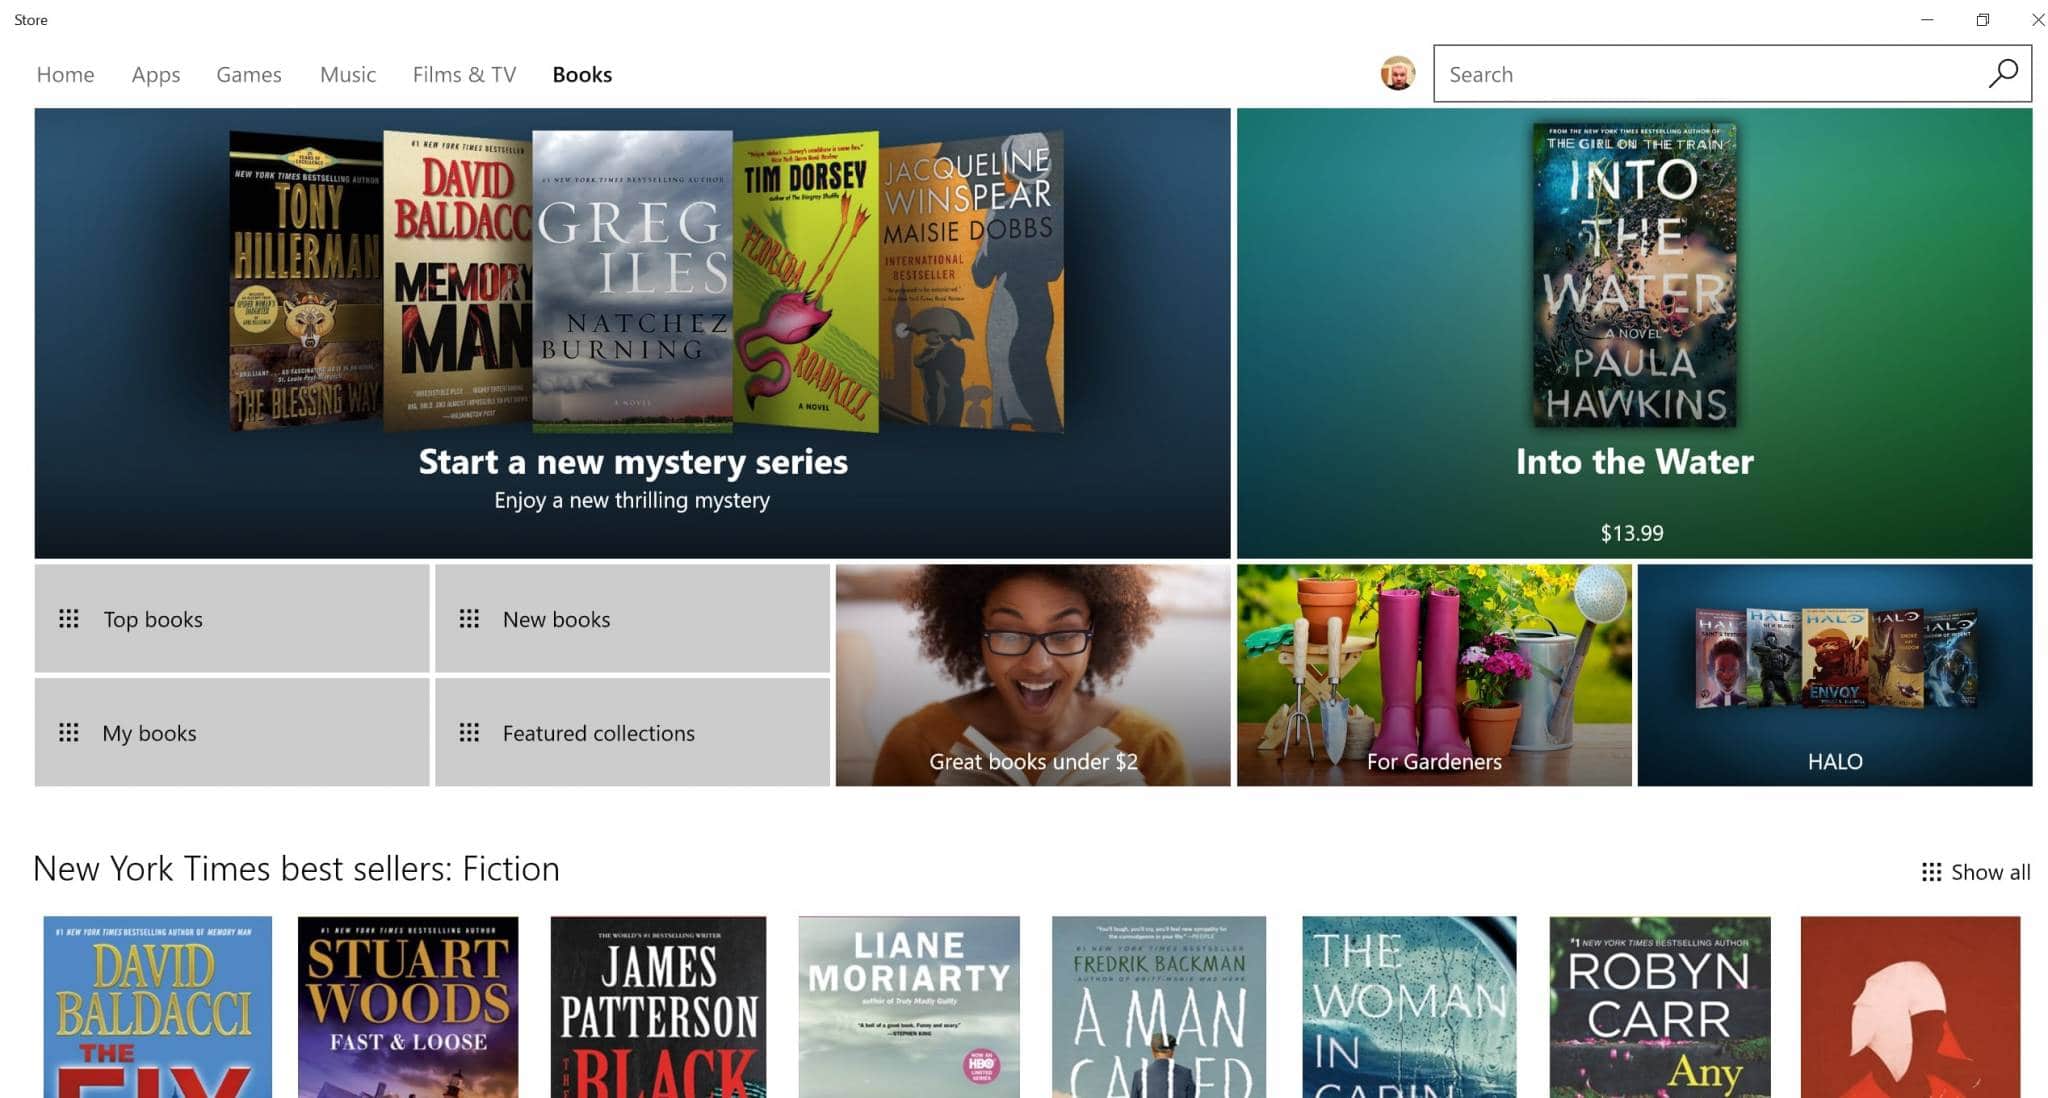
Task: Open the Great books under $2 tile
Action: (1033, 675)
